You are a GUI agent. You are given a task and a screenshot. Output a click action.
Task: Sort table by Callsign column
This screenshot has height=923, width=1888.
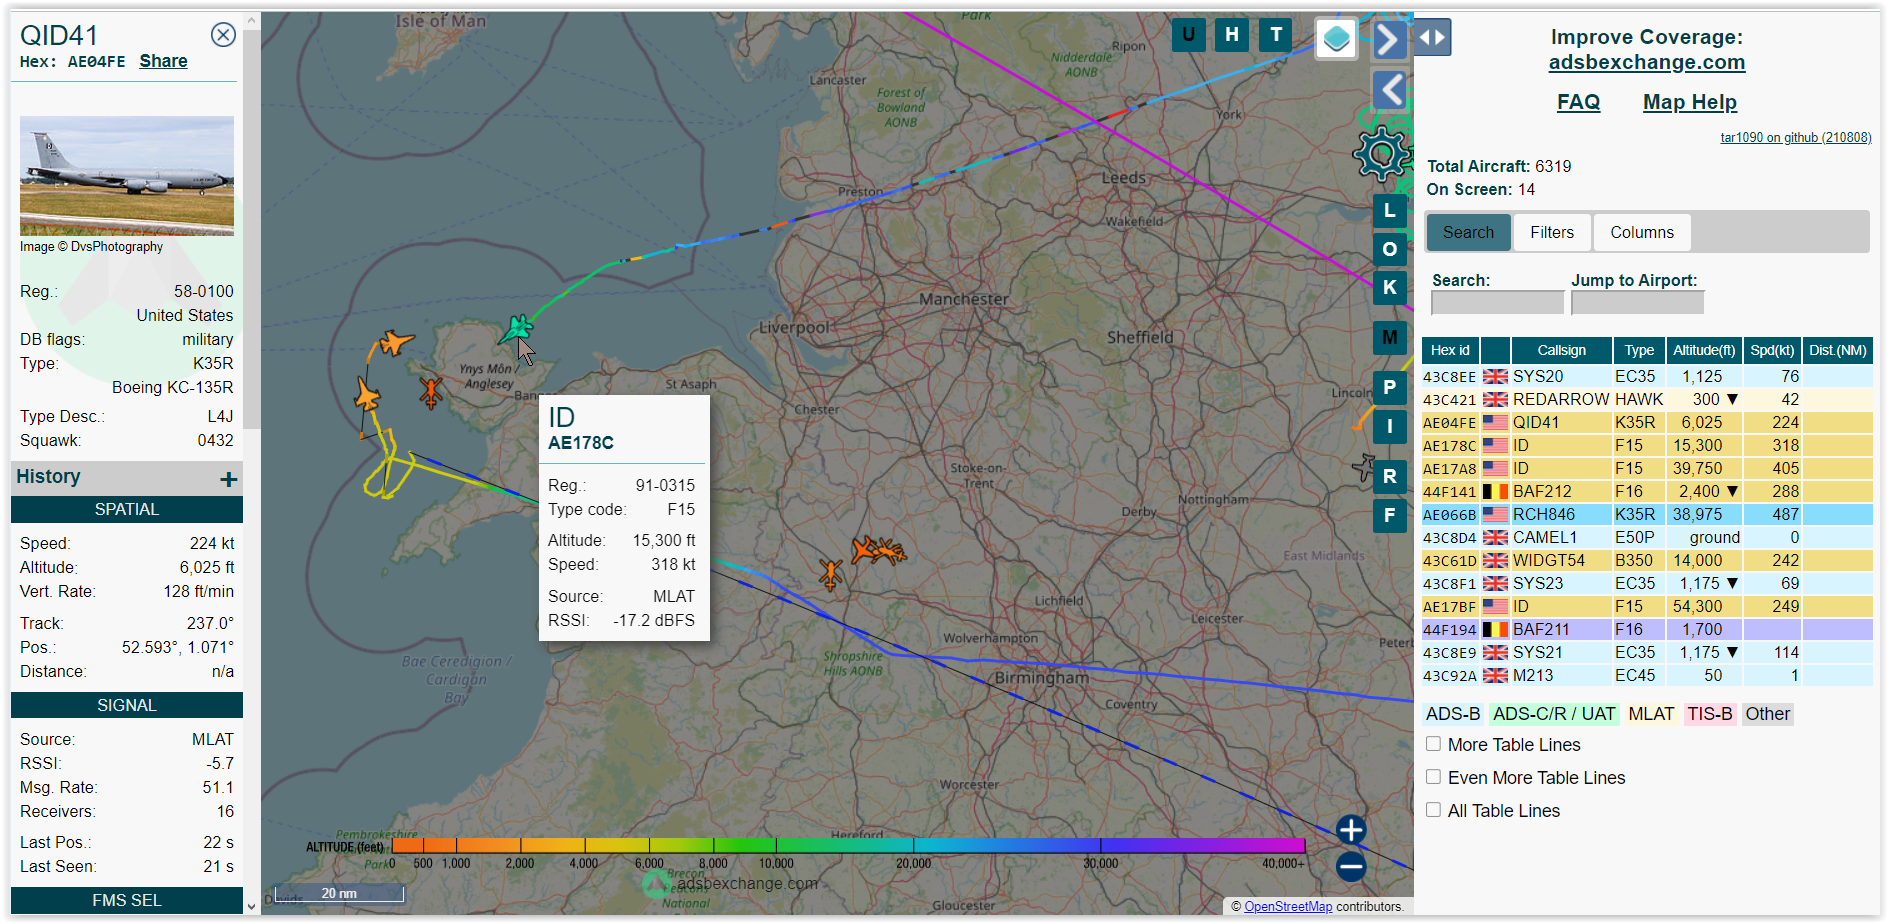click(1561, 350)
